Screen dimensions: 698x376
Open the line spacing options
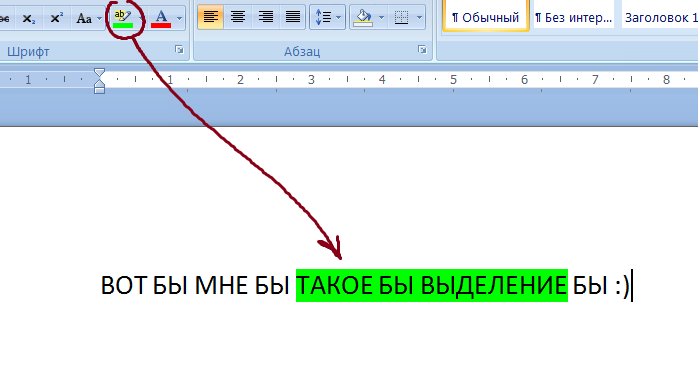[327, 17]
